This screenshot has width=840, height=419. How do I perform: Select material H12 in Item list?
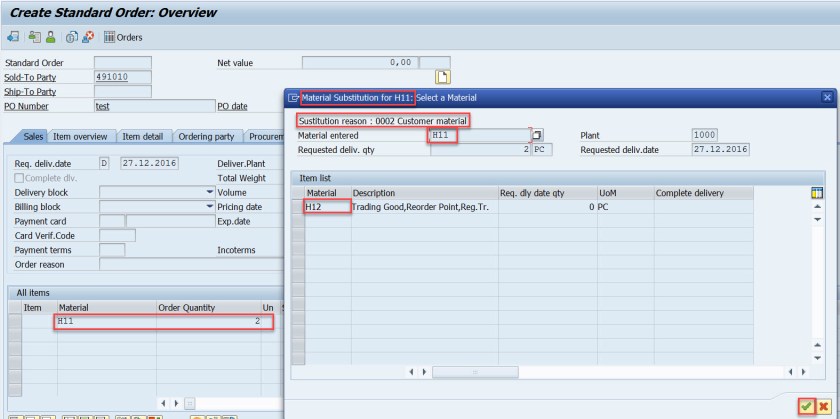[328, 207]
